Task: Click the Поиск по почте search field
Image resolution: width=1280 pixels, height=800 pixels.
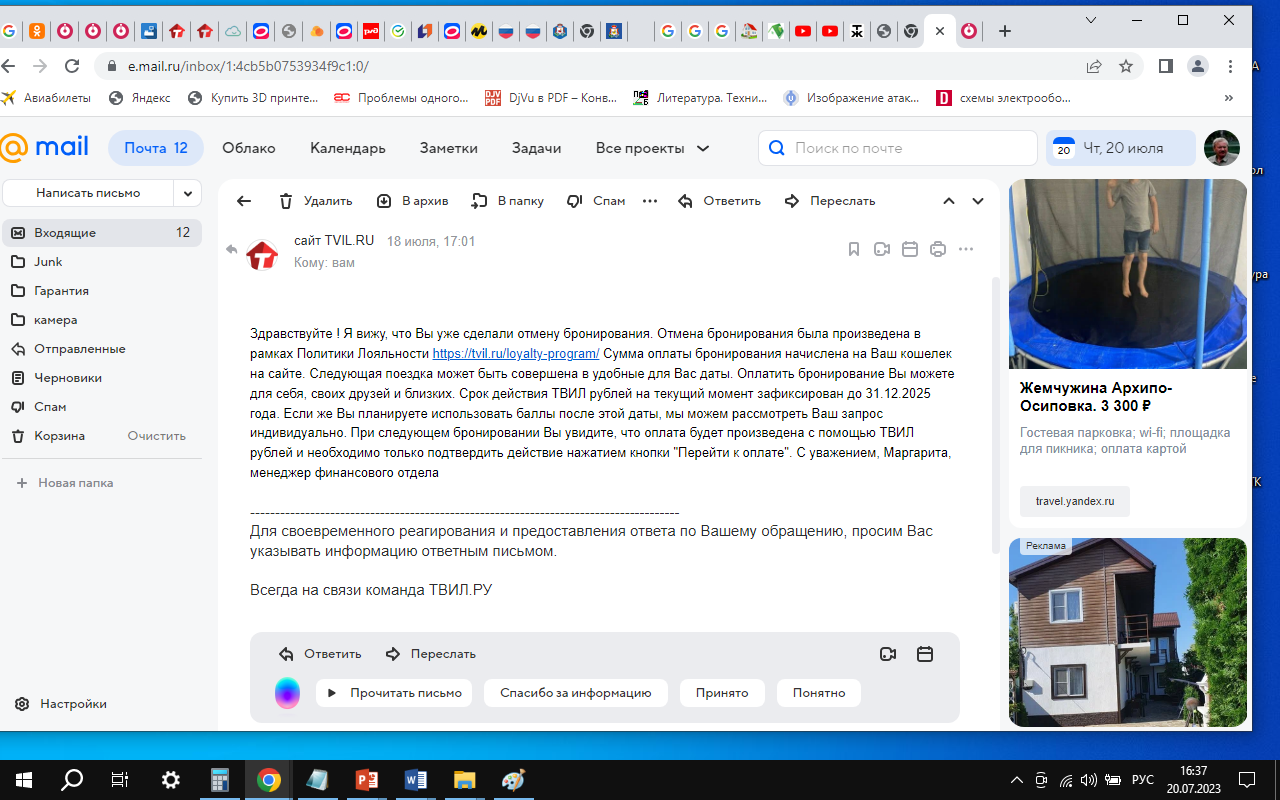Action: [x=898, y=148]
